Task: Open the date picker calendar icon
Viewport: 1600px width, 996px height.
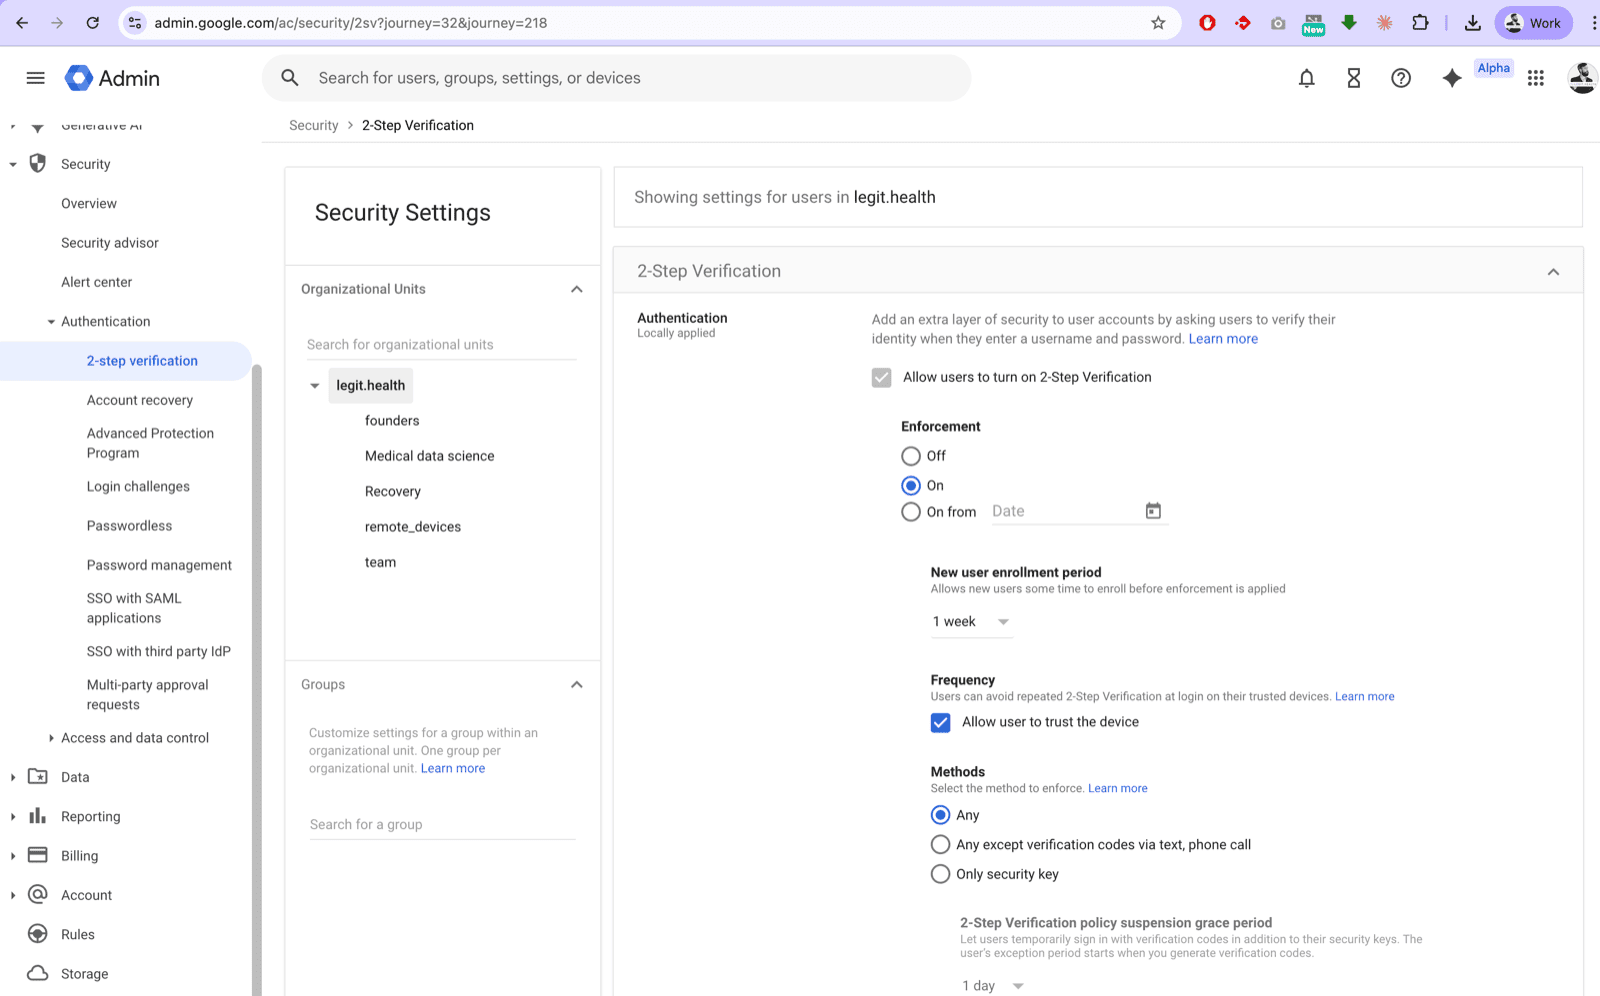Action: (1153, 510)
